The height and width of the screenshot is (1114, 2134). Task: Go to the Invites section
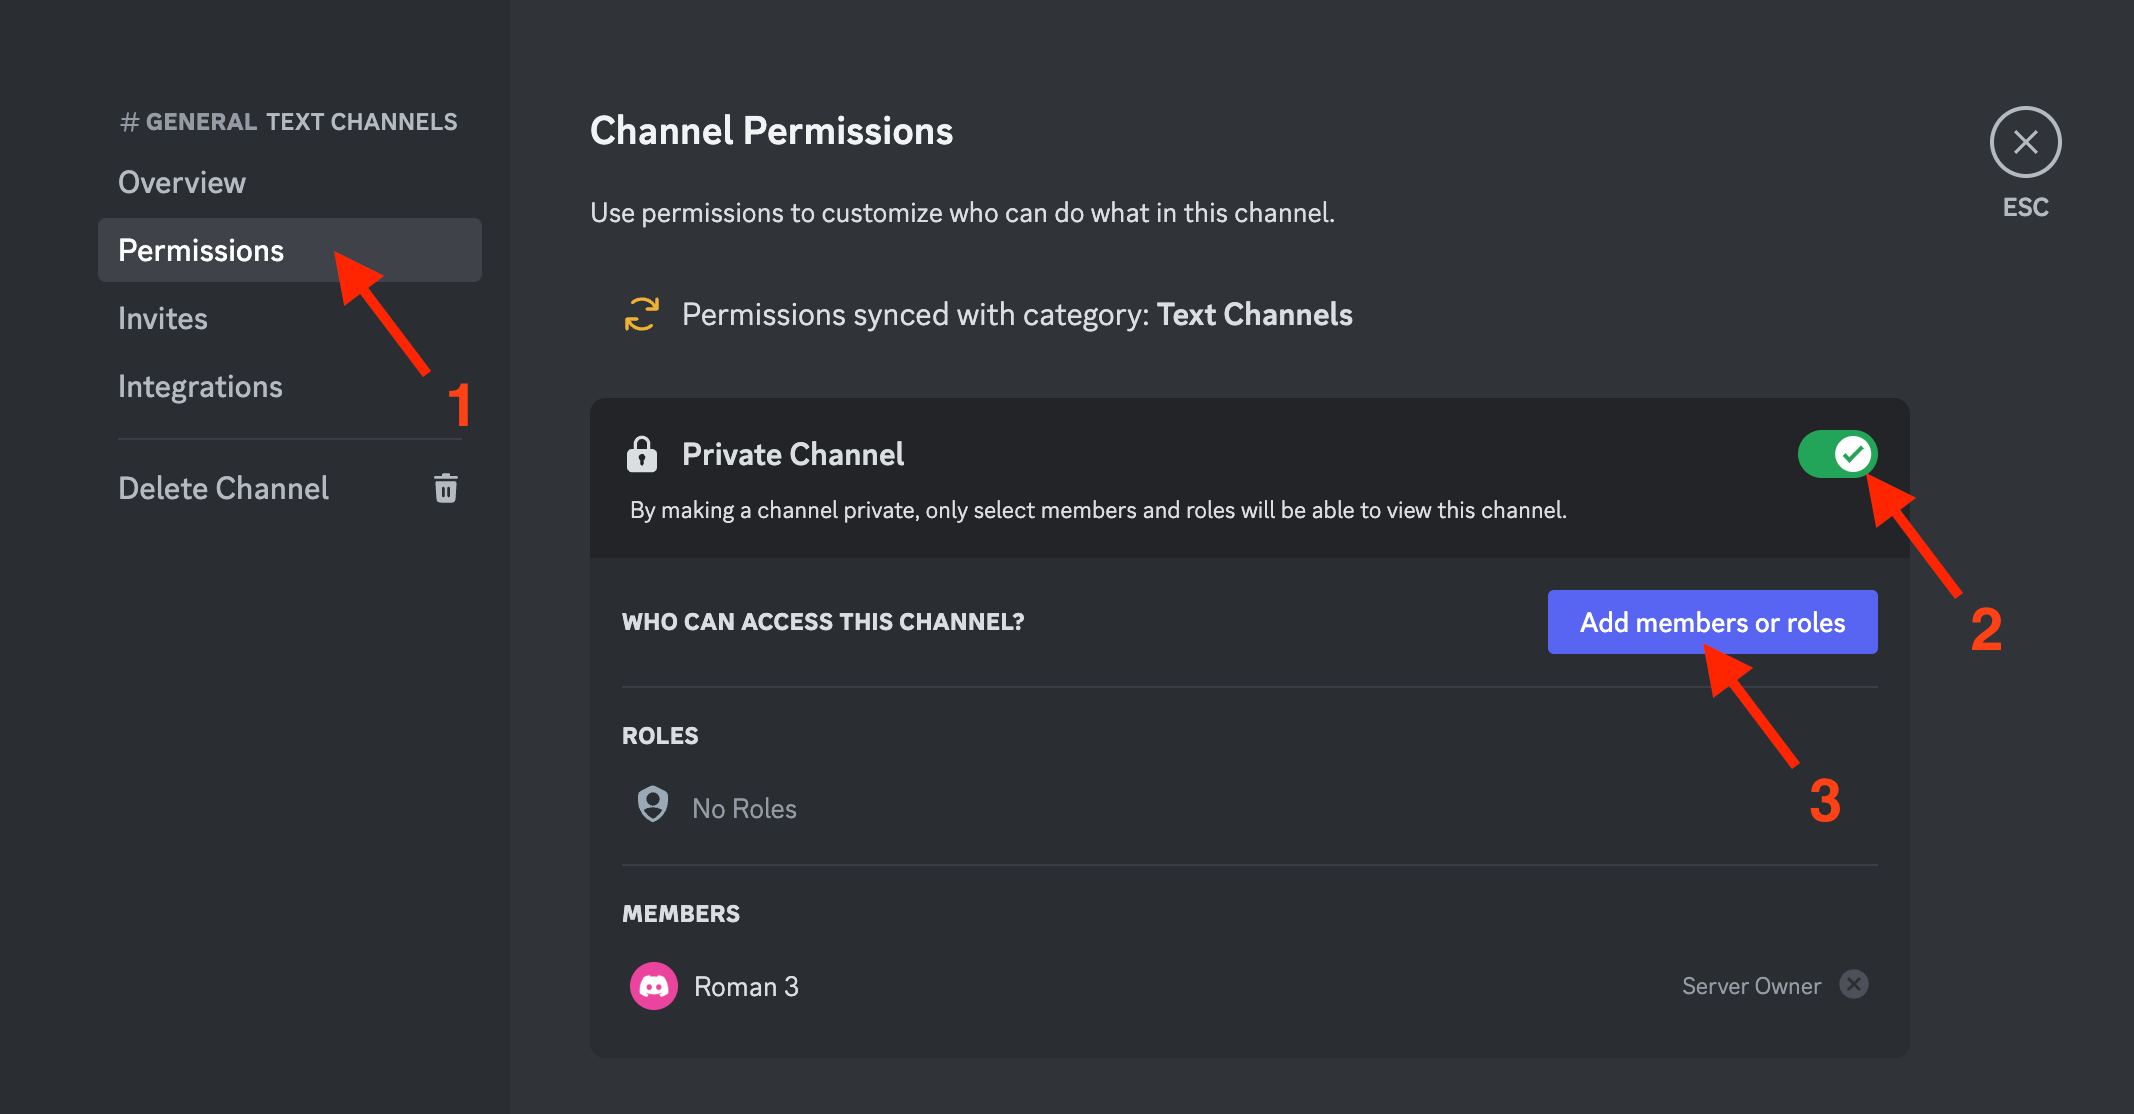pos(163,319)
